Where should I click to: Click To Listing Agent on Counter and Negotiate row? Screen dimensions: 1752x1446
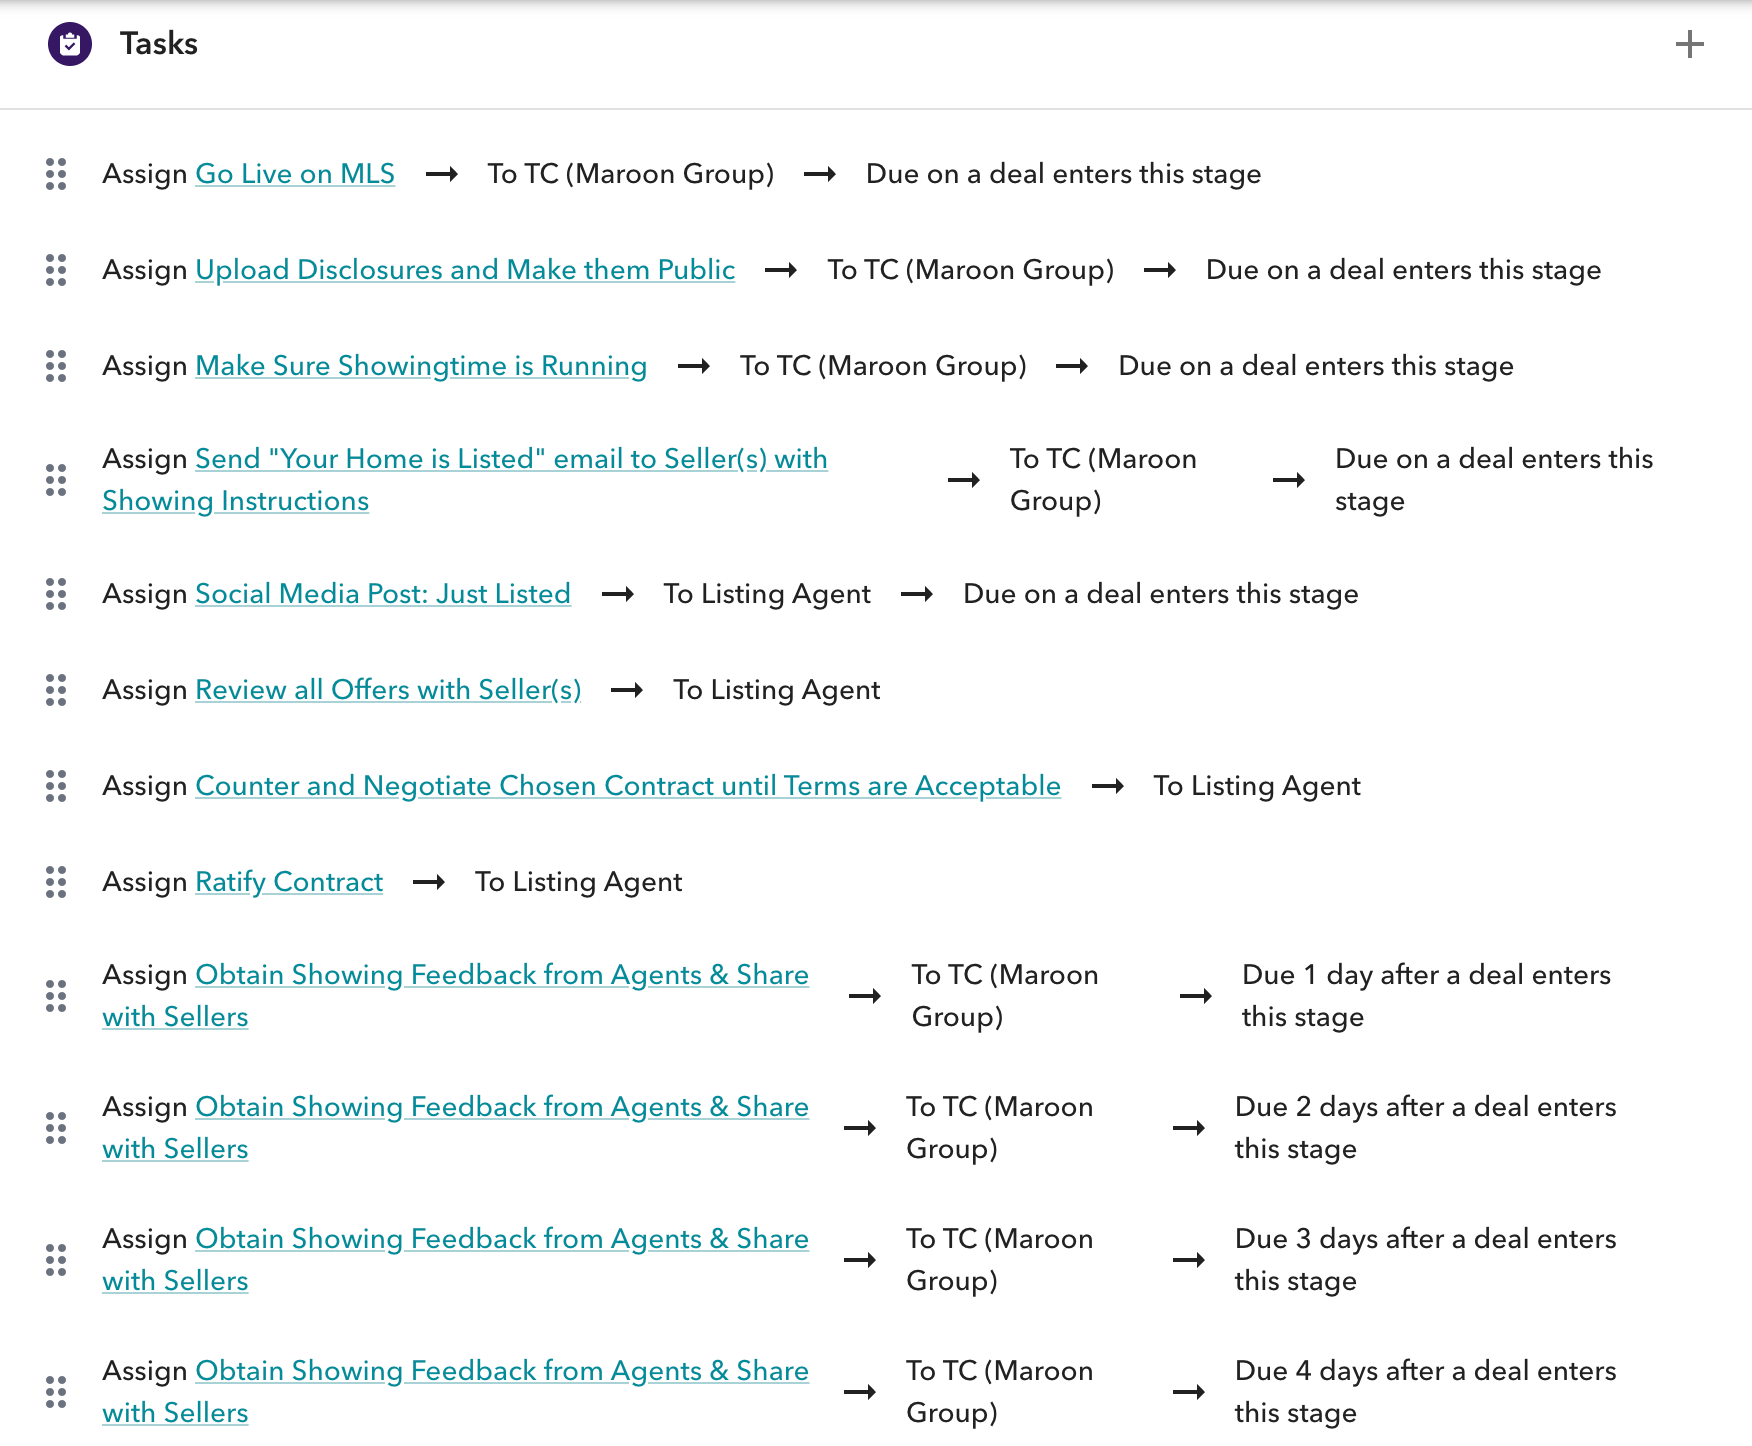coord(1257,786)
